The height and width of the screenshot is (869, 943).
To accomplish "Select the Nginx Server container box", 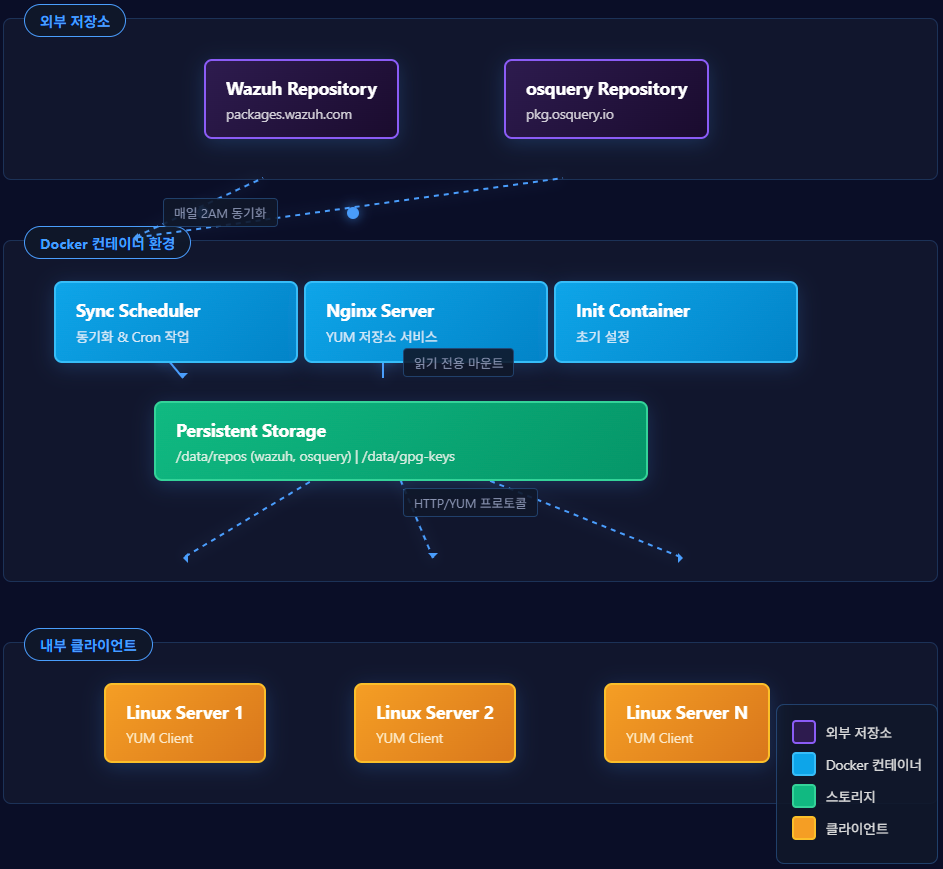I will tap(426, 322).
